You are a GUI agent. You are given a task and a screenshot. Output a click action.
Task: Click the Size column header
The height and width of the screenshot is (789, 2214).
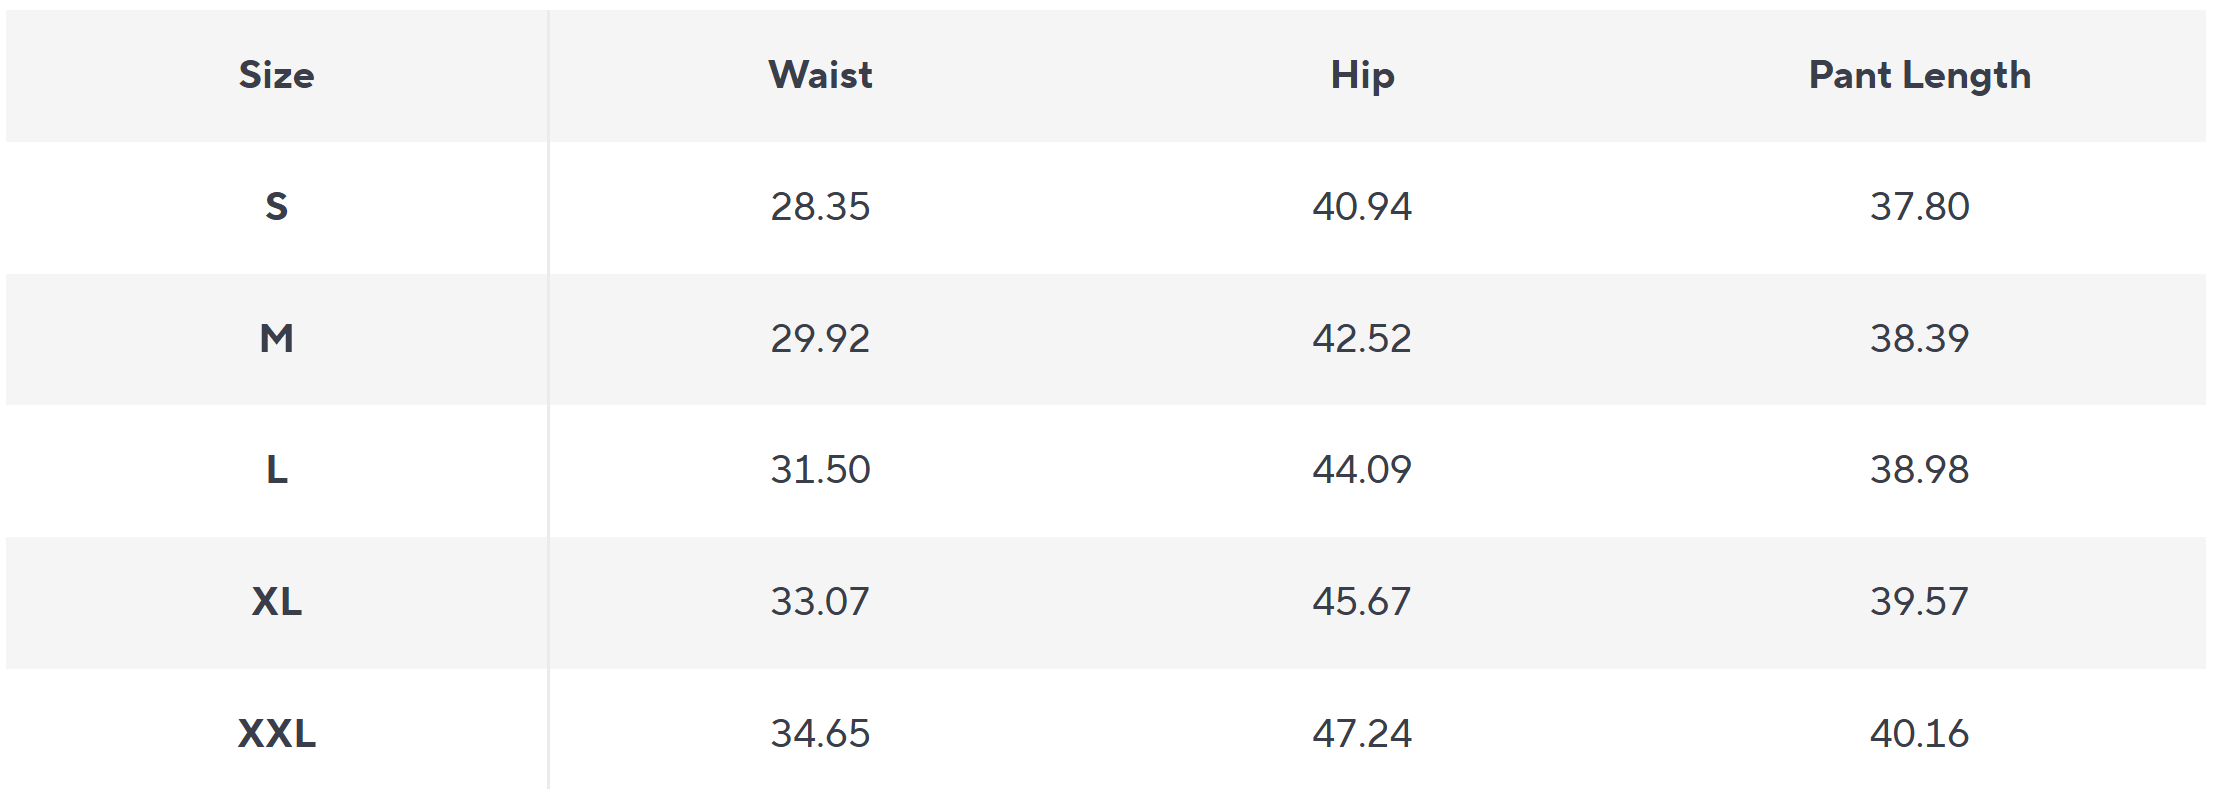point(277,75)
